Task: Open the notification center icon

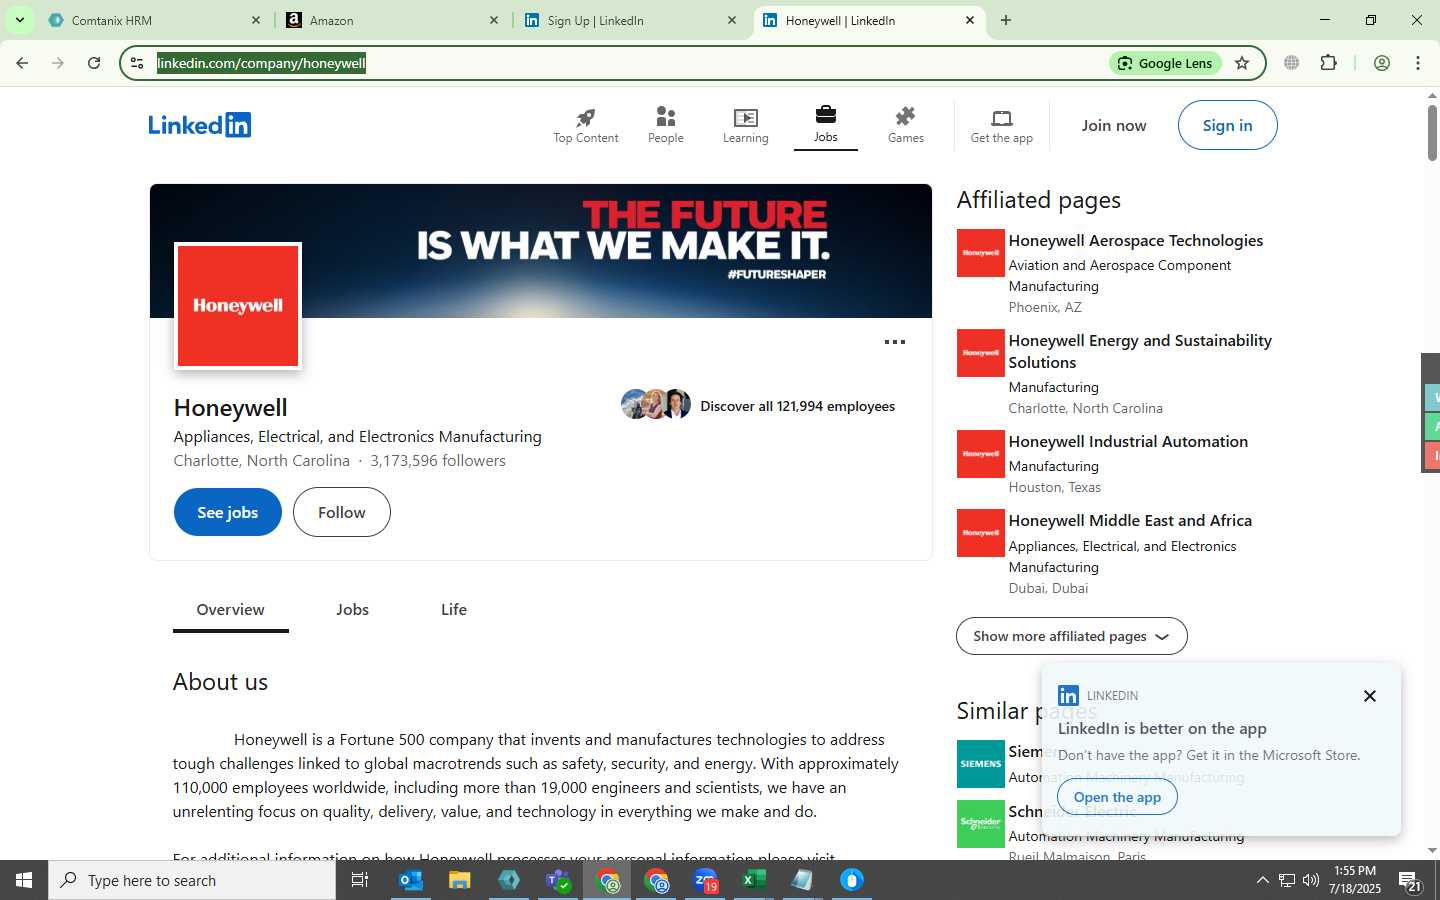Action: pos(1410,880)
